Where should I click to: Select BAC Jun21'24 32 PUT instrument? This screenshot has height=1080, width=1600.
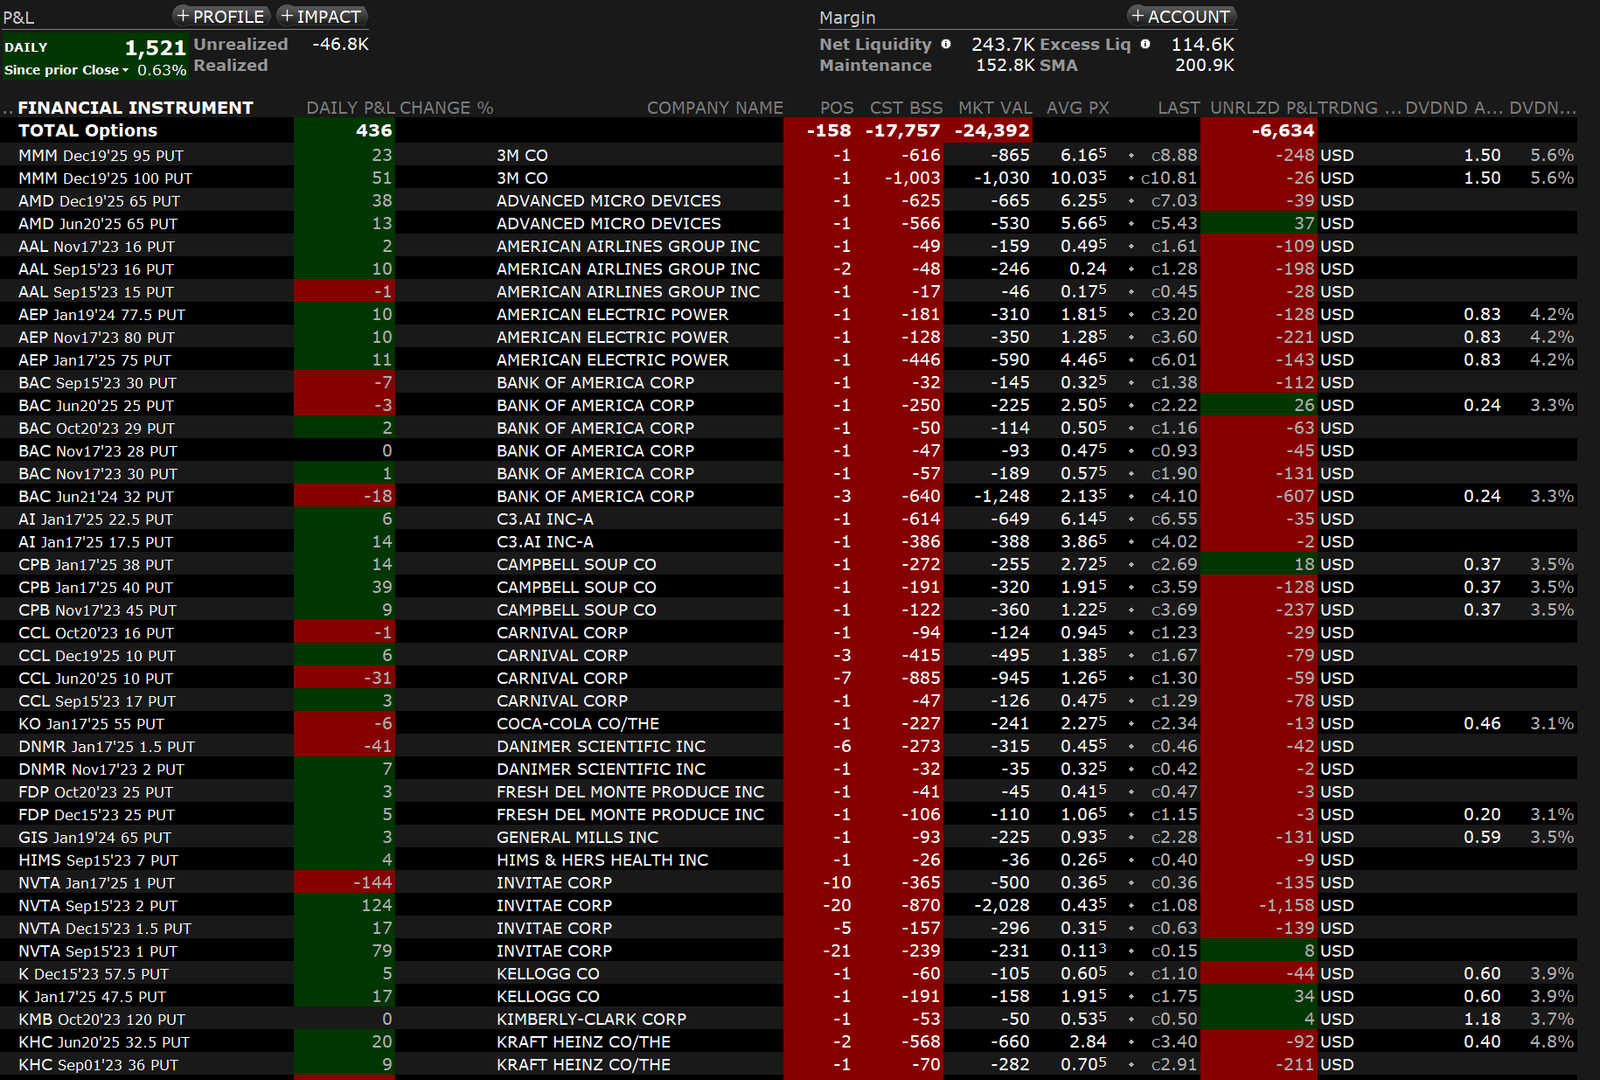tap(96, 497)
